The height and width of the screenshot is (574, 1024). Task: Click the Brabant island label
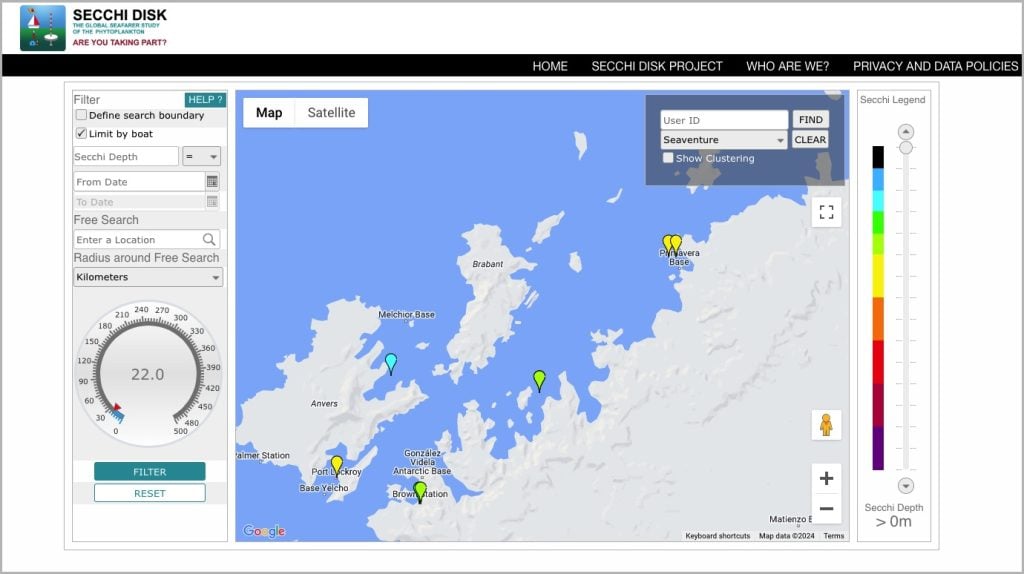(488, 264)
